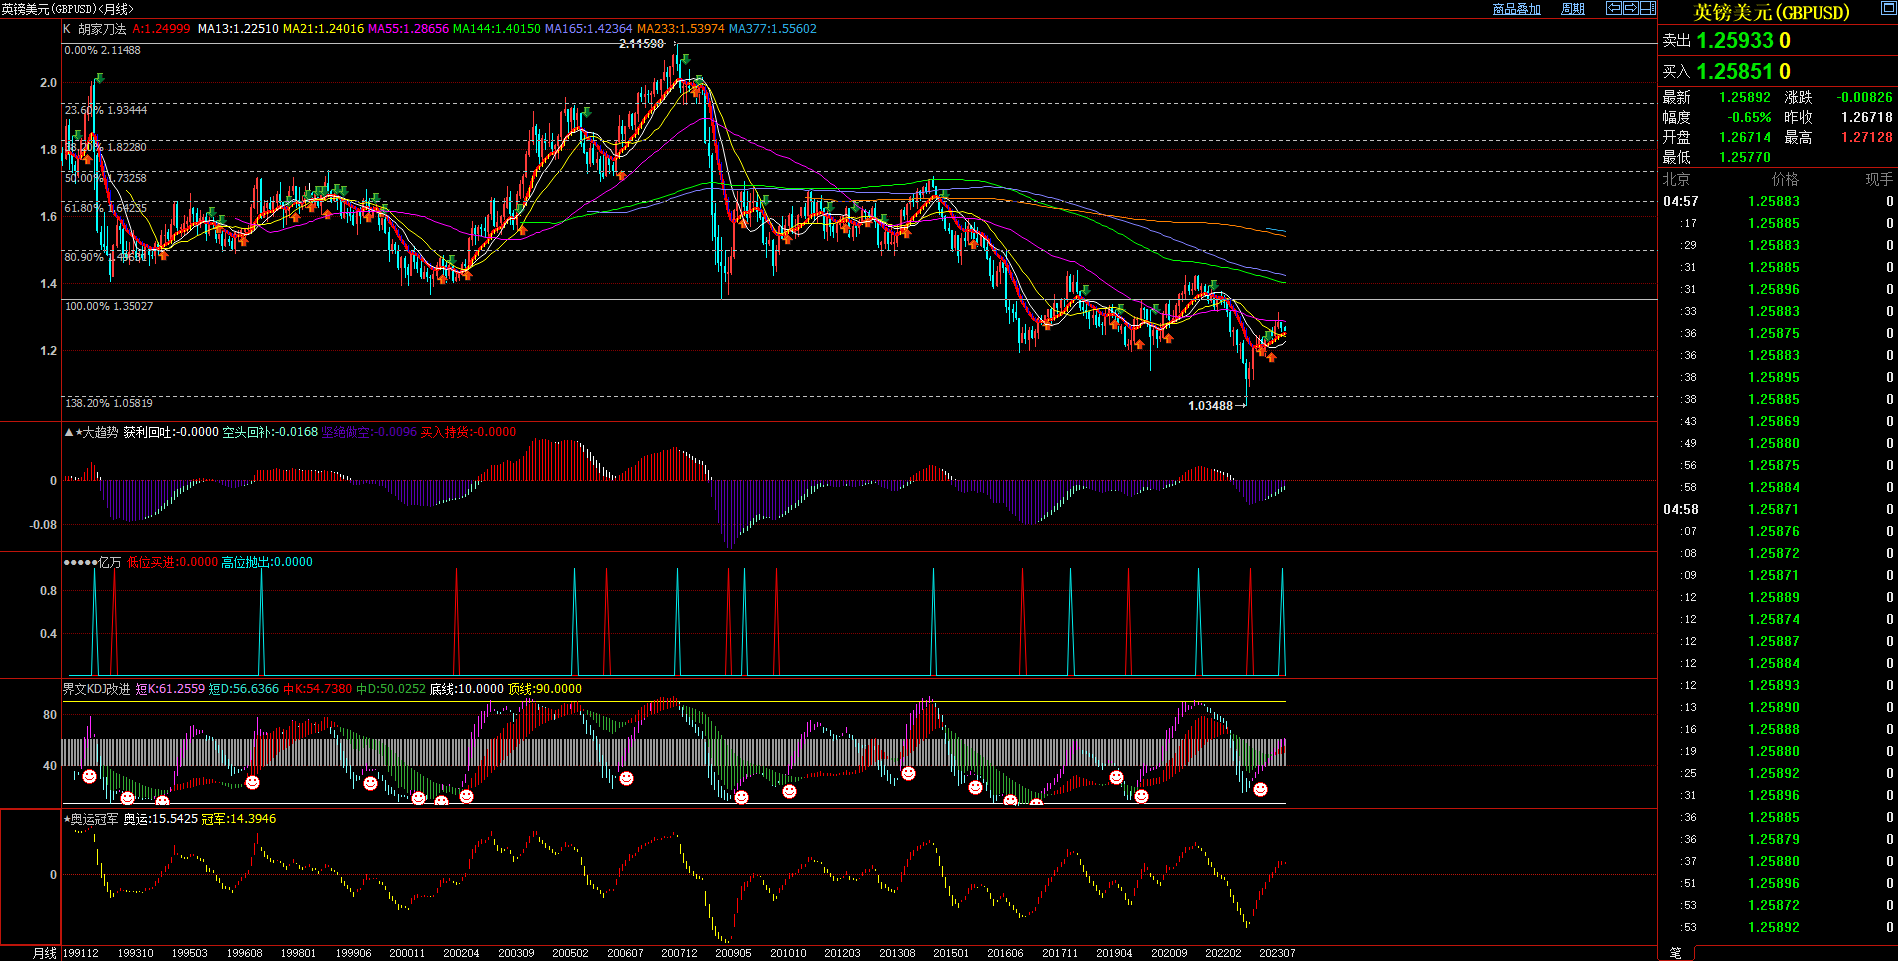
Task: Click the left arrow navigation icon
Action: pos(1614,8)
